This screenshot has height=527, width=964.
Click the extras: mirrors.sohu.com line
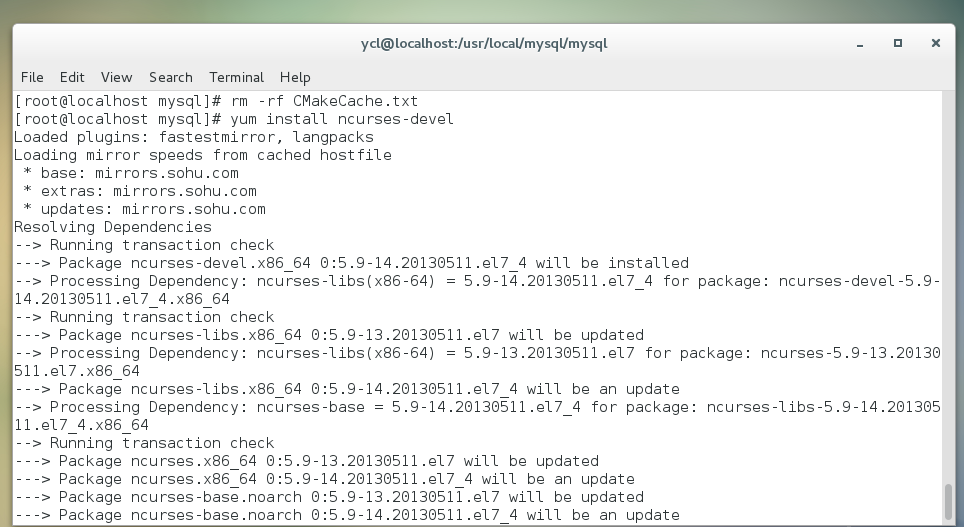click(140, 191)
